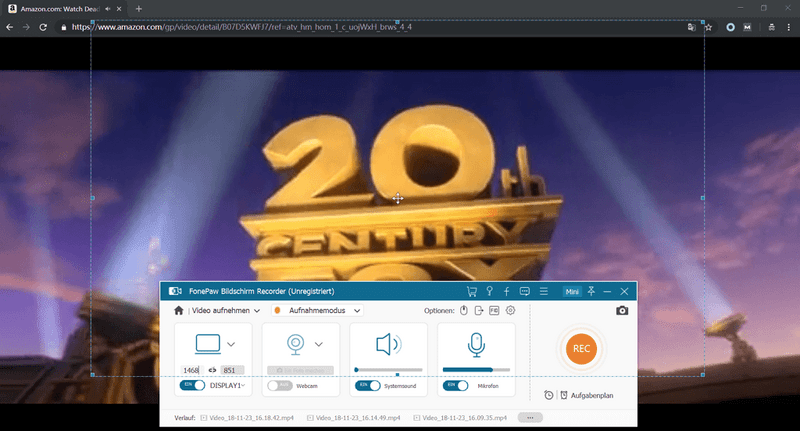Open the Facebook share icon

[x=507, y=291]
